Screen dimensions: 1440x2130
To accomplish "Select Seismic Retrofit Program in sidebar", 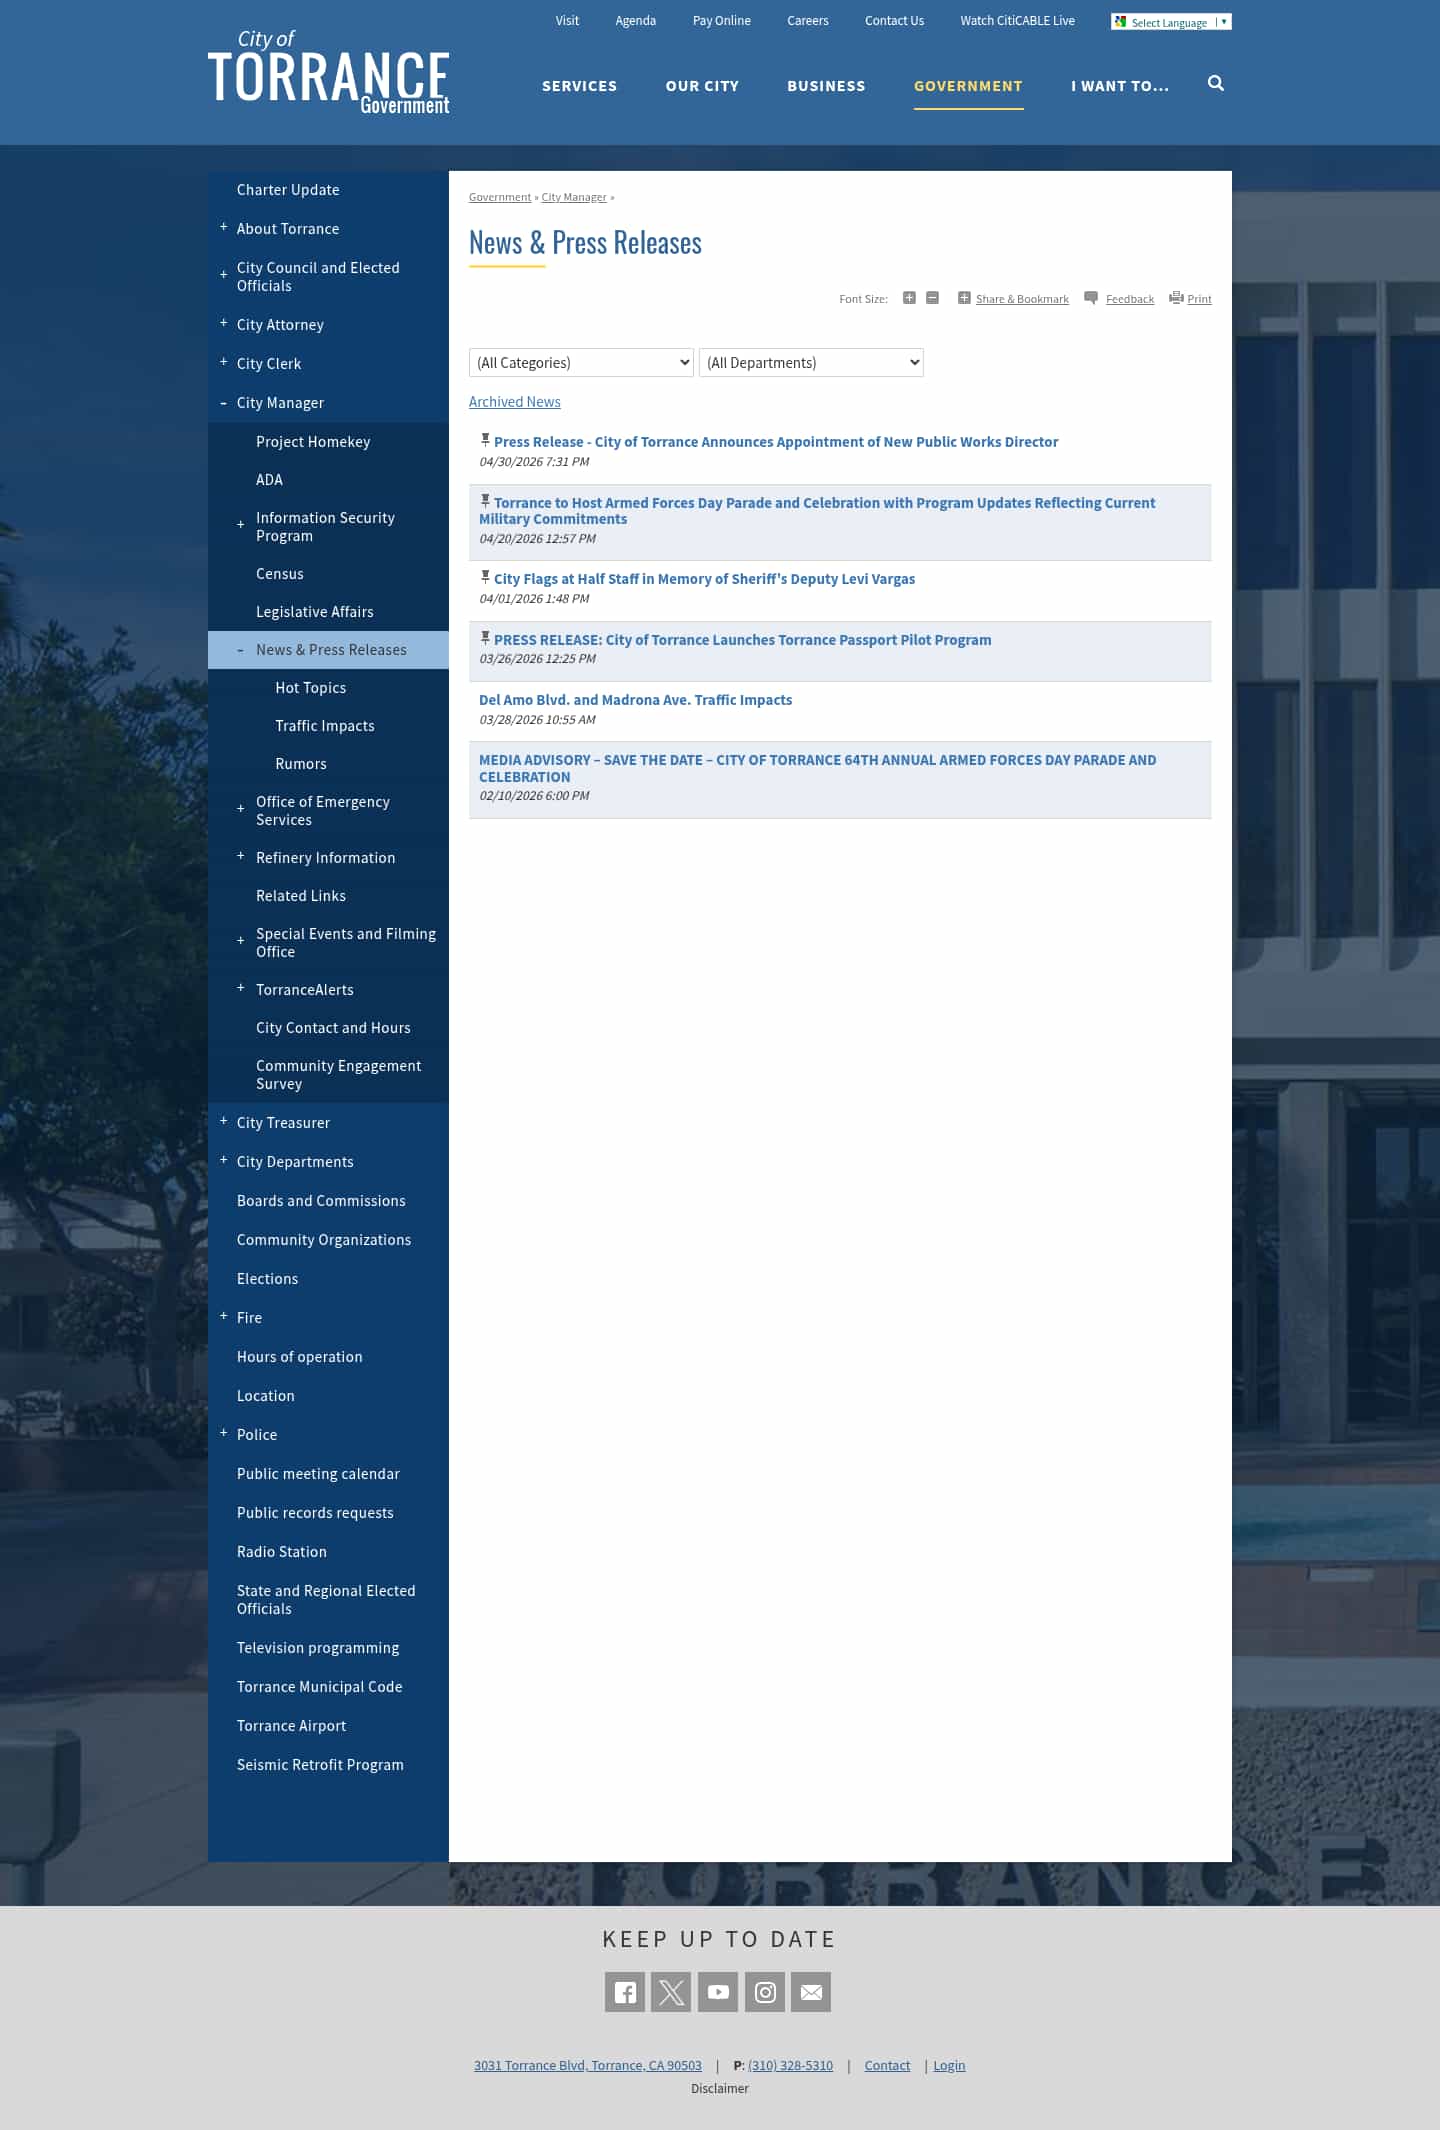I will coord(320,1765).
